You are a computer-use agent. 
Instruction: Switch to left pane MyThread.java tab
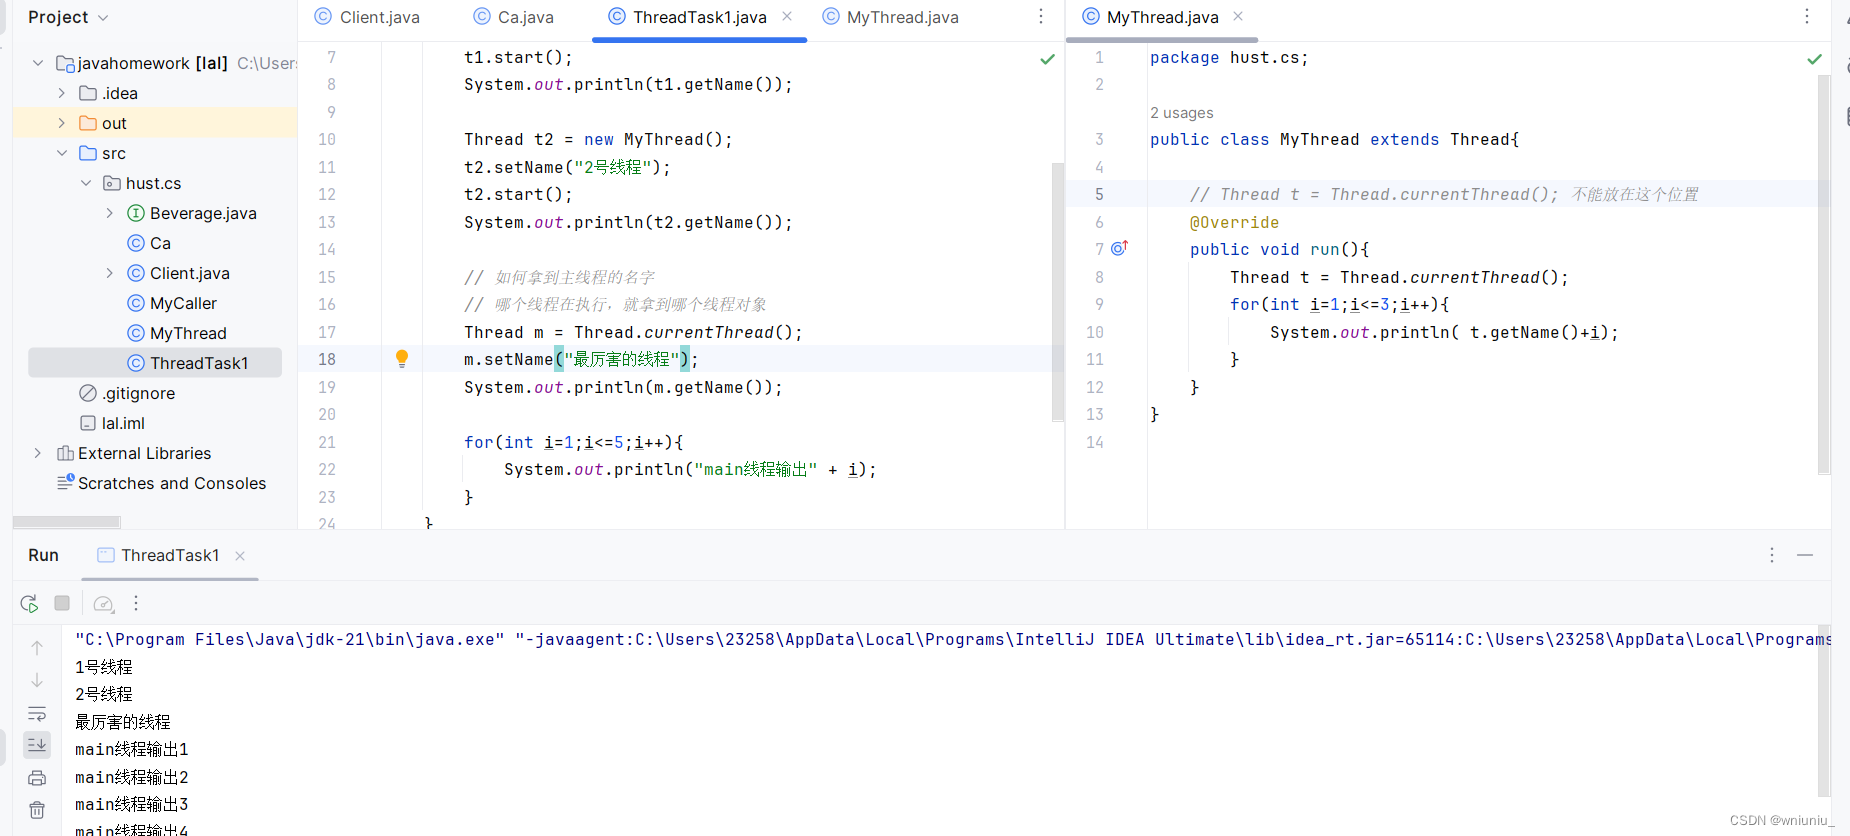891,17
